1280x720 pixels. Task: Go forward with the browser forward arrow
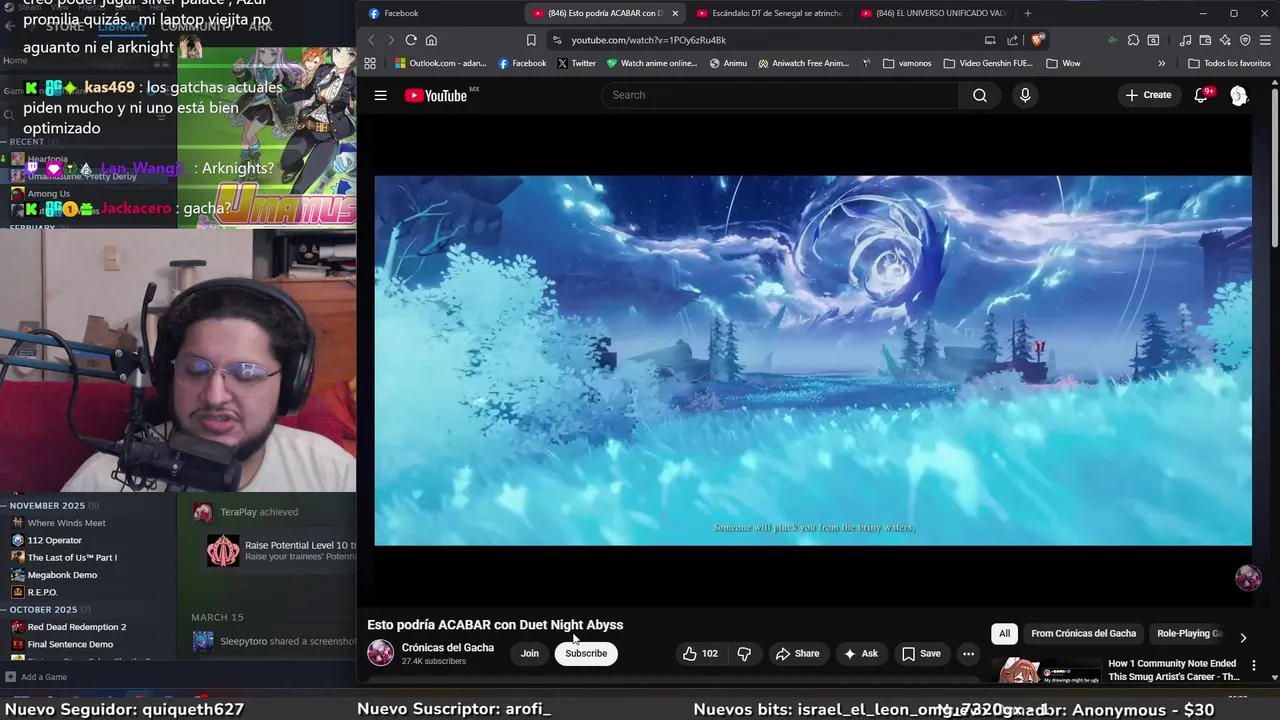pos(390,40)
